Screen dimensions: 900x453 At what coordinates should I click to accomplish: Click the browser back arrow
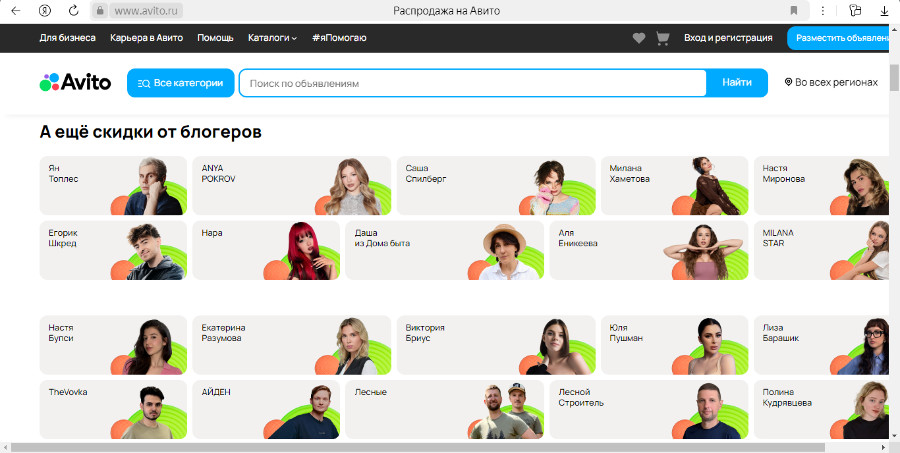pyautogui.click(x=15, y=11)
